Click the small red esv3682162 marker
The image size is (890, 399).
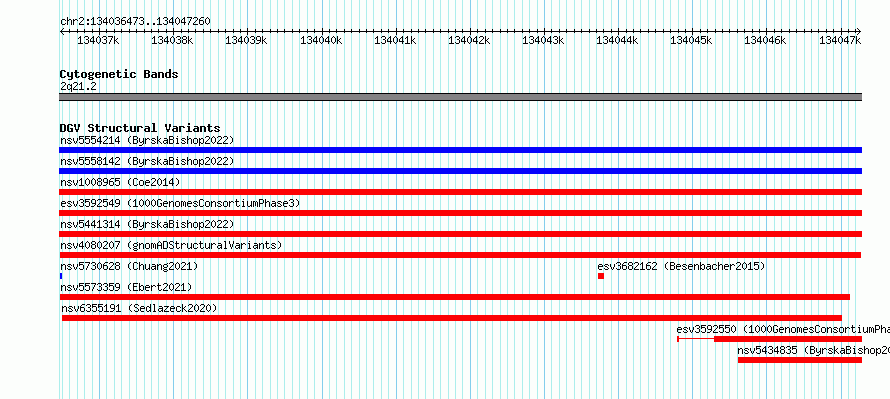pyautogui.click(x=601, y=276)
